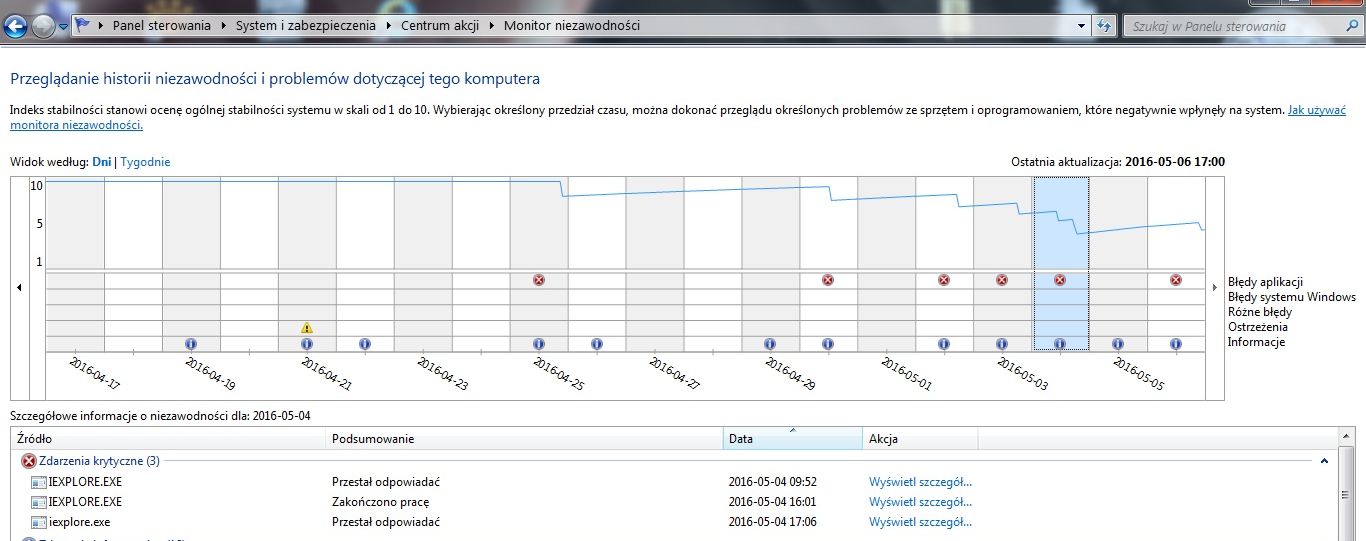Open the recent pages dropdown next to navigation arrows
The image size is (1366, 541).
pyautogui.click(x=63, y=27)
